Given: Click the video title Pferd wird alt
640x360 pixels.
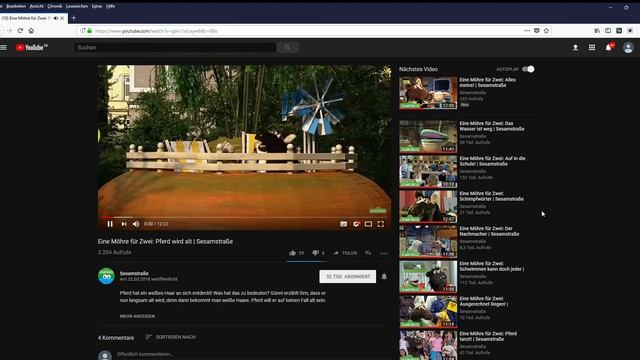Looking at the screenshot, I should (x=165, y=241).
